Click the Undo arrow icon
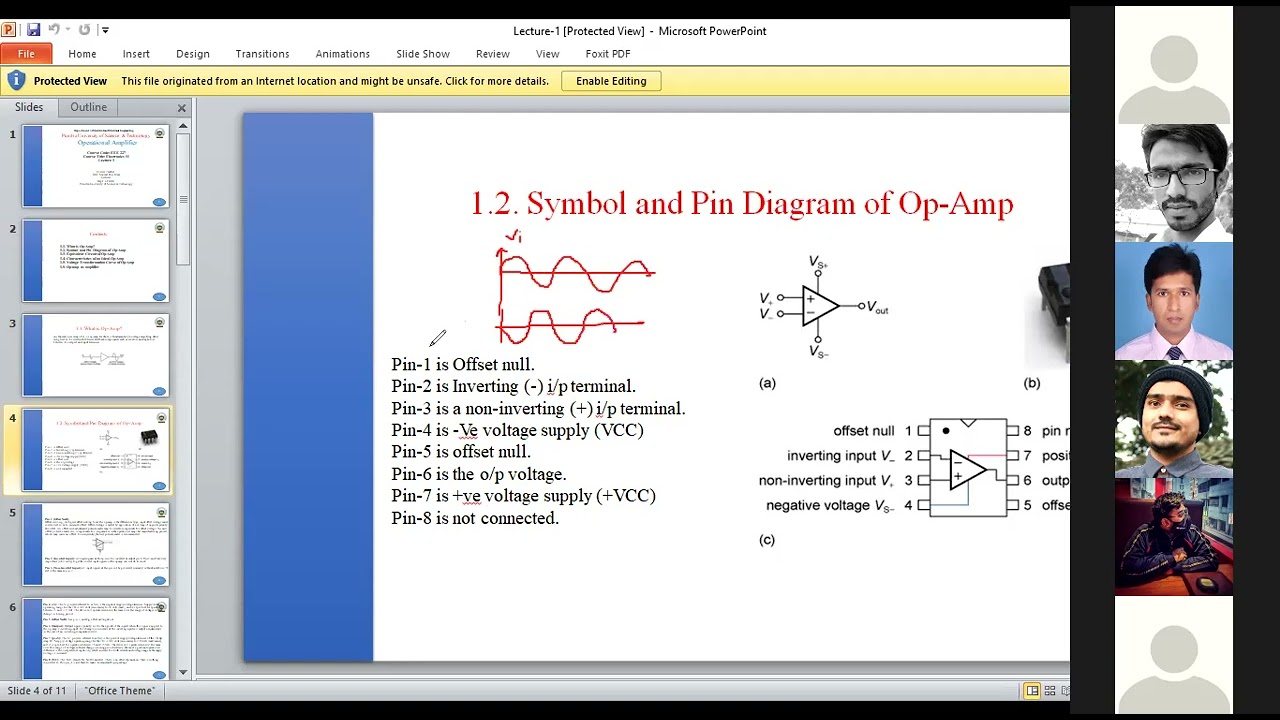Screen dimensions: 1280x720 point(54,30)
